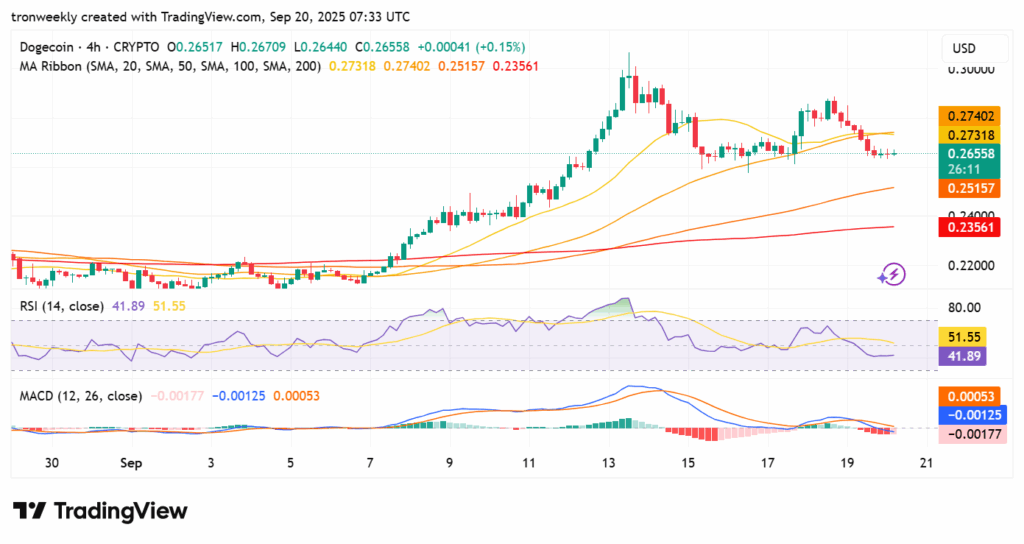Screen dimensions: 1024x544
Task: Click MACD histogram value −0.00177 in legend
Action: (178, 396)
